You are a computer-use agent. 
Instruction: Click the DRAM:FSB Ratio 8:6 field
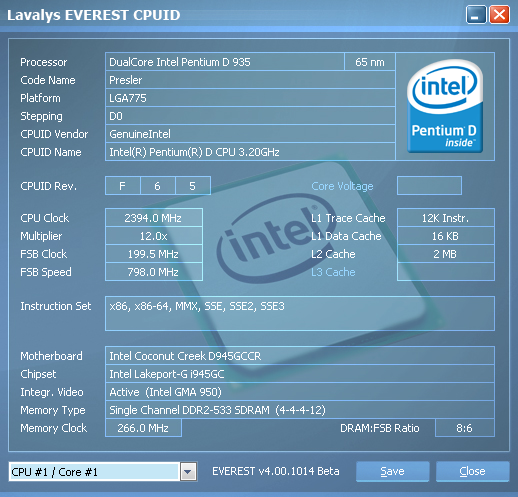pyautogui.click(x=465, y=428)
